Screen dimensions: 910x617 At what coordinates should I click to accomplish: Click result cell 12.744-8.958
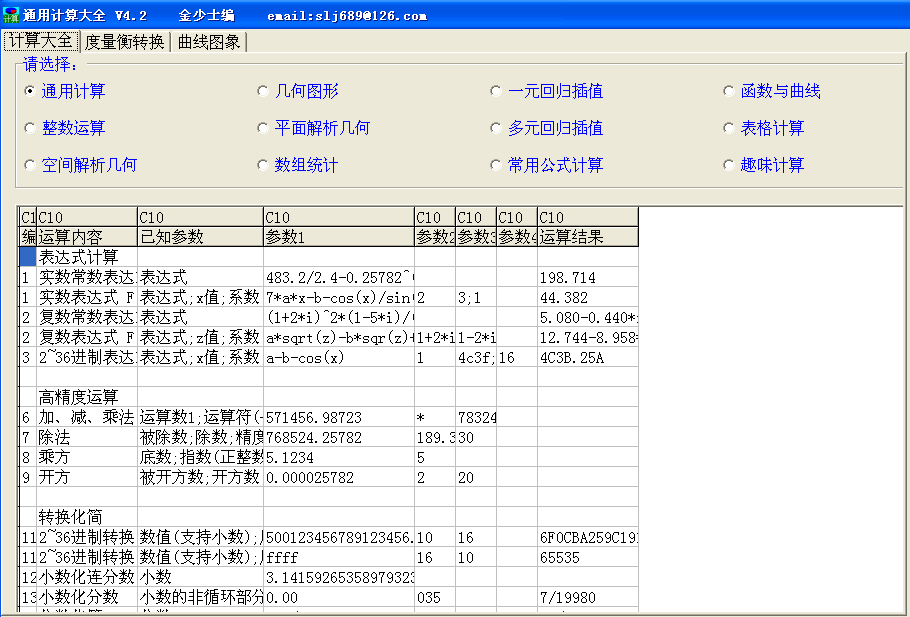(x=588, y=337)
